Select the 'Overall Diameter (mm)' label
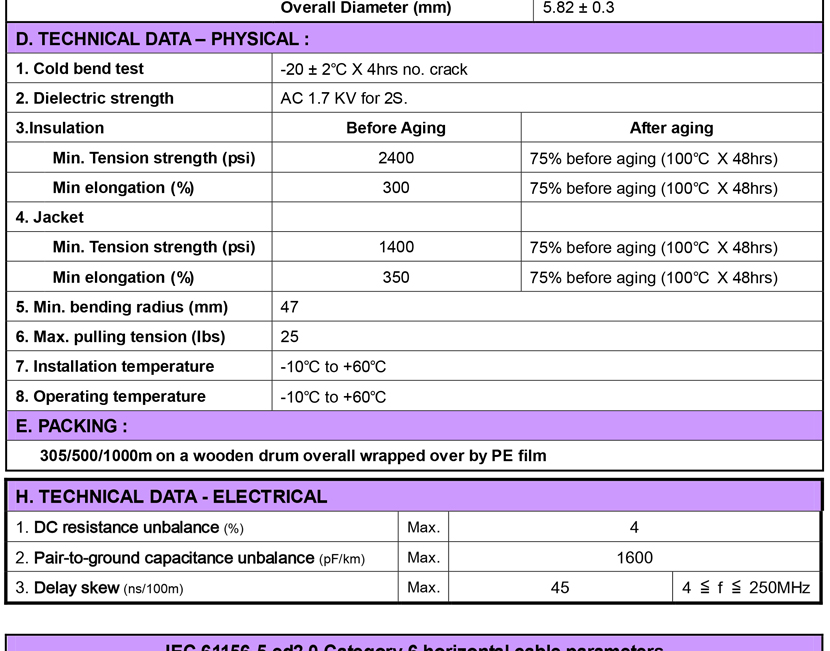The width and height of the screenshot is (830, 651). pyautogui.click(x=366, y=8)
